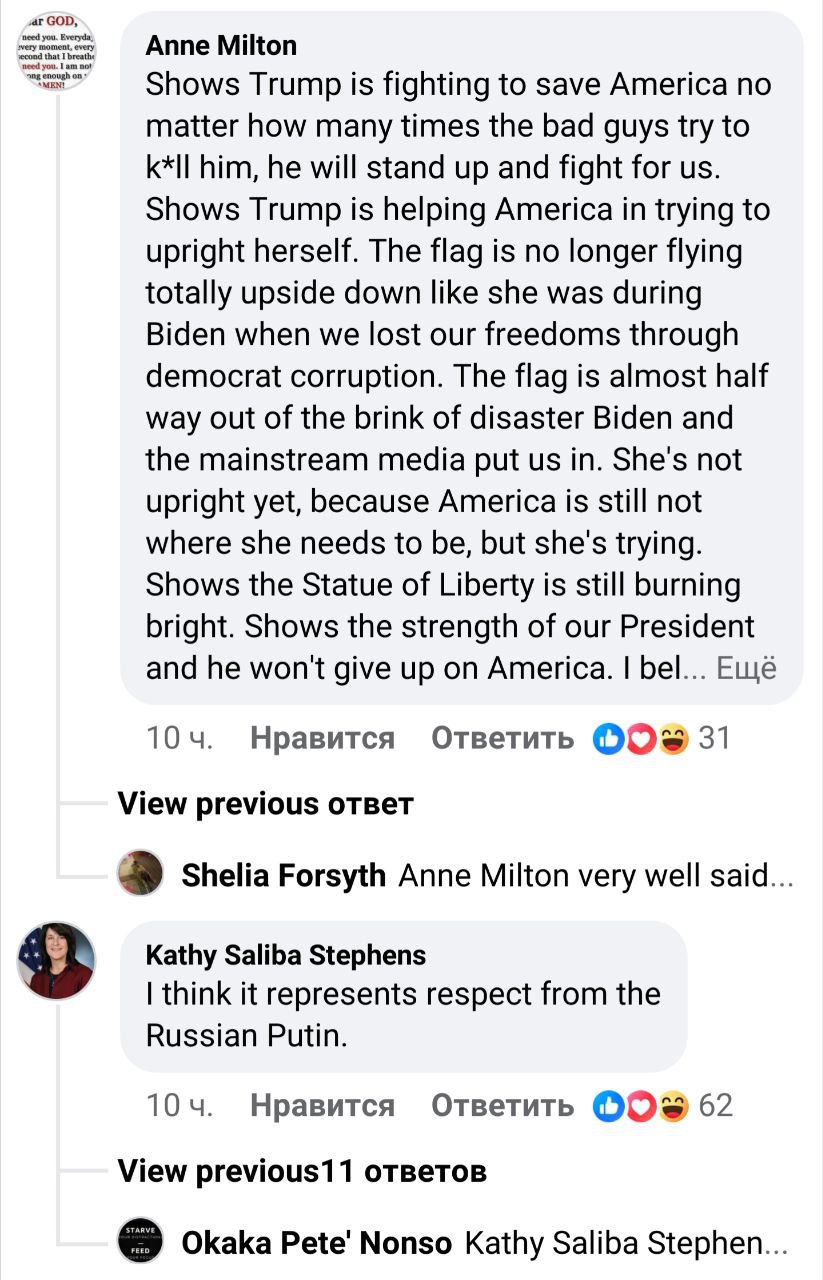The width and height of the screenshot is (823, 1280).
Task: Click the 10 ч. timestamp on Kathy's comment
Action: [x=180, y=1105]
